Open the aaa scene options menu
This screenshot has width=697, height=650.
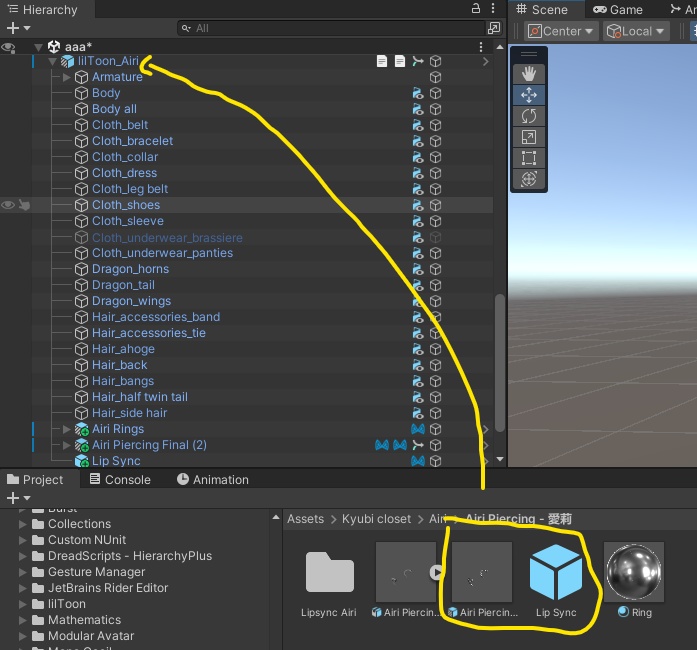click(481, 47)
